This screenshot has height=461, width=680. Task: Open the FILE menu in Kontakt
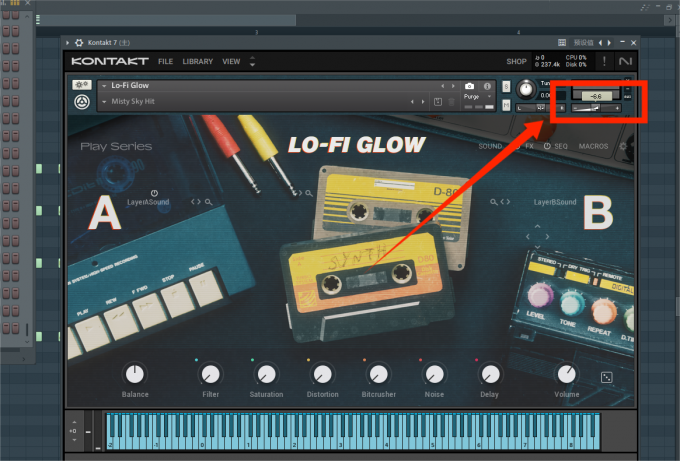click(165, 62)
